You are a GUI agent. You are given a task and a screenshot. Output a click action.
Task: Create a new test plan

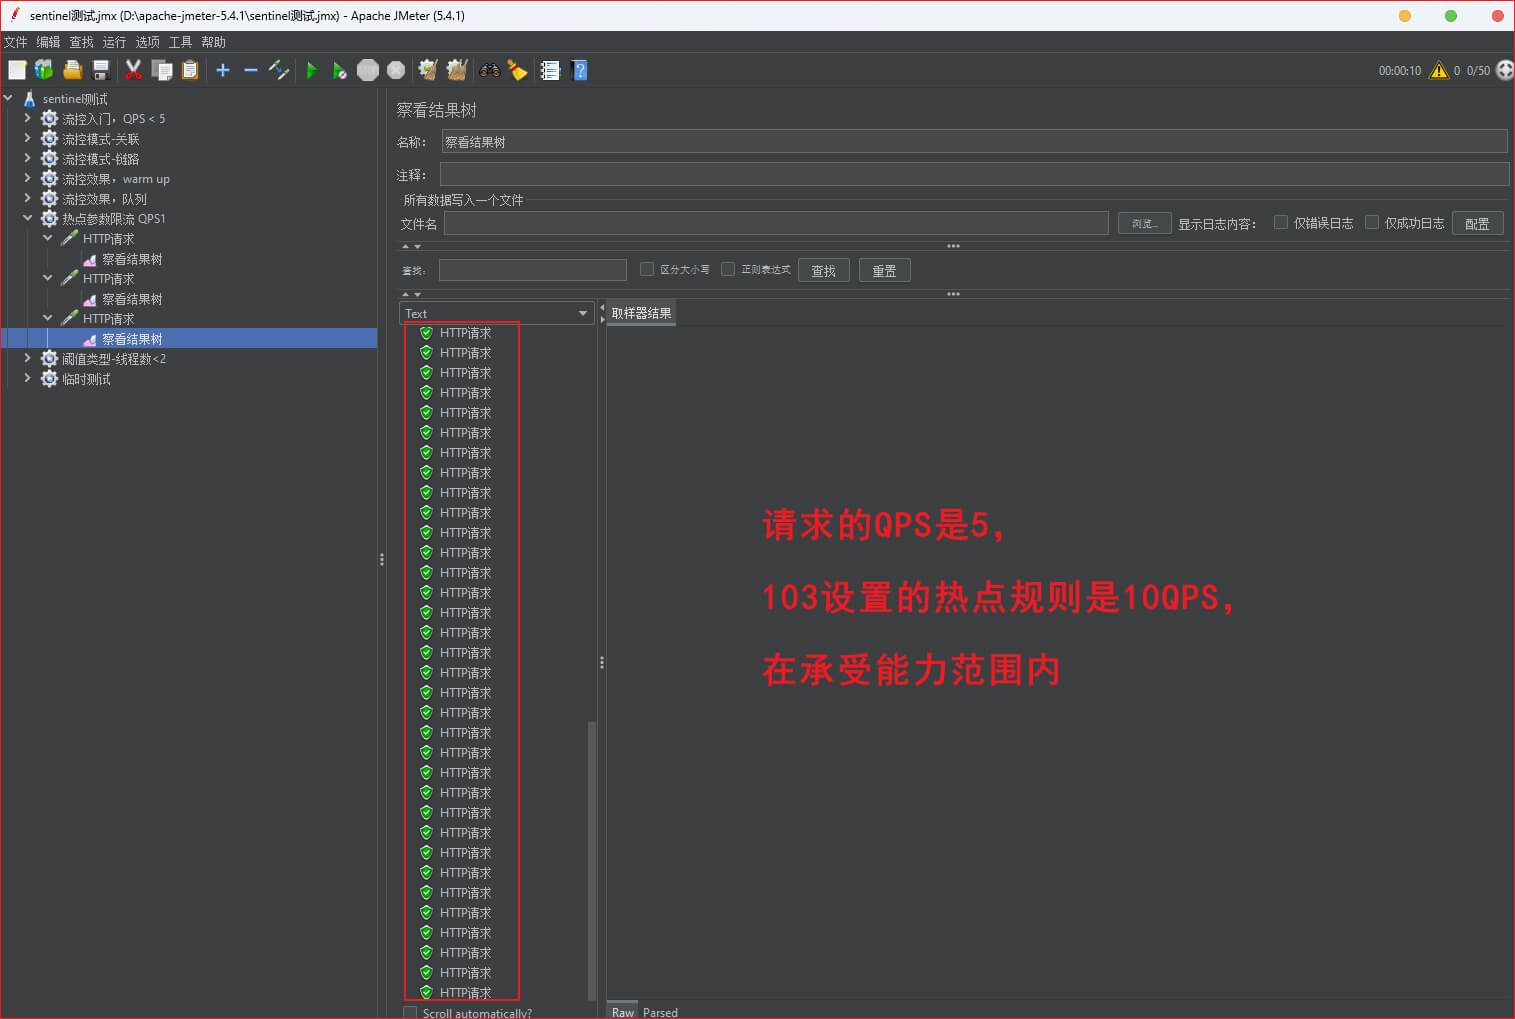pyautogui.click(x=17, y=70)
